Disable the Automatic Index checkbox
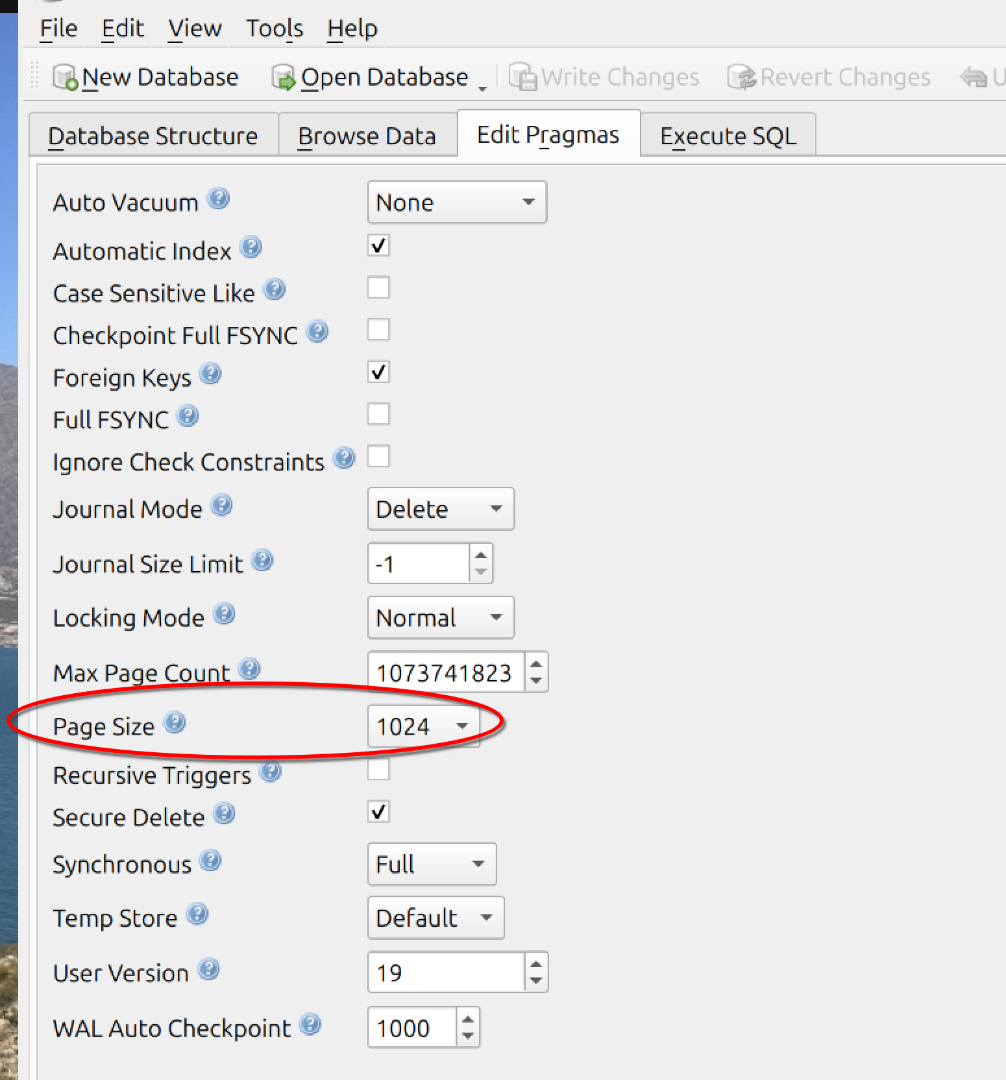This screenshot has height=1080, width=1006. point(378,246)
